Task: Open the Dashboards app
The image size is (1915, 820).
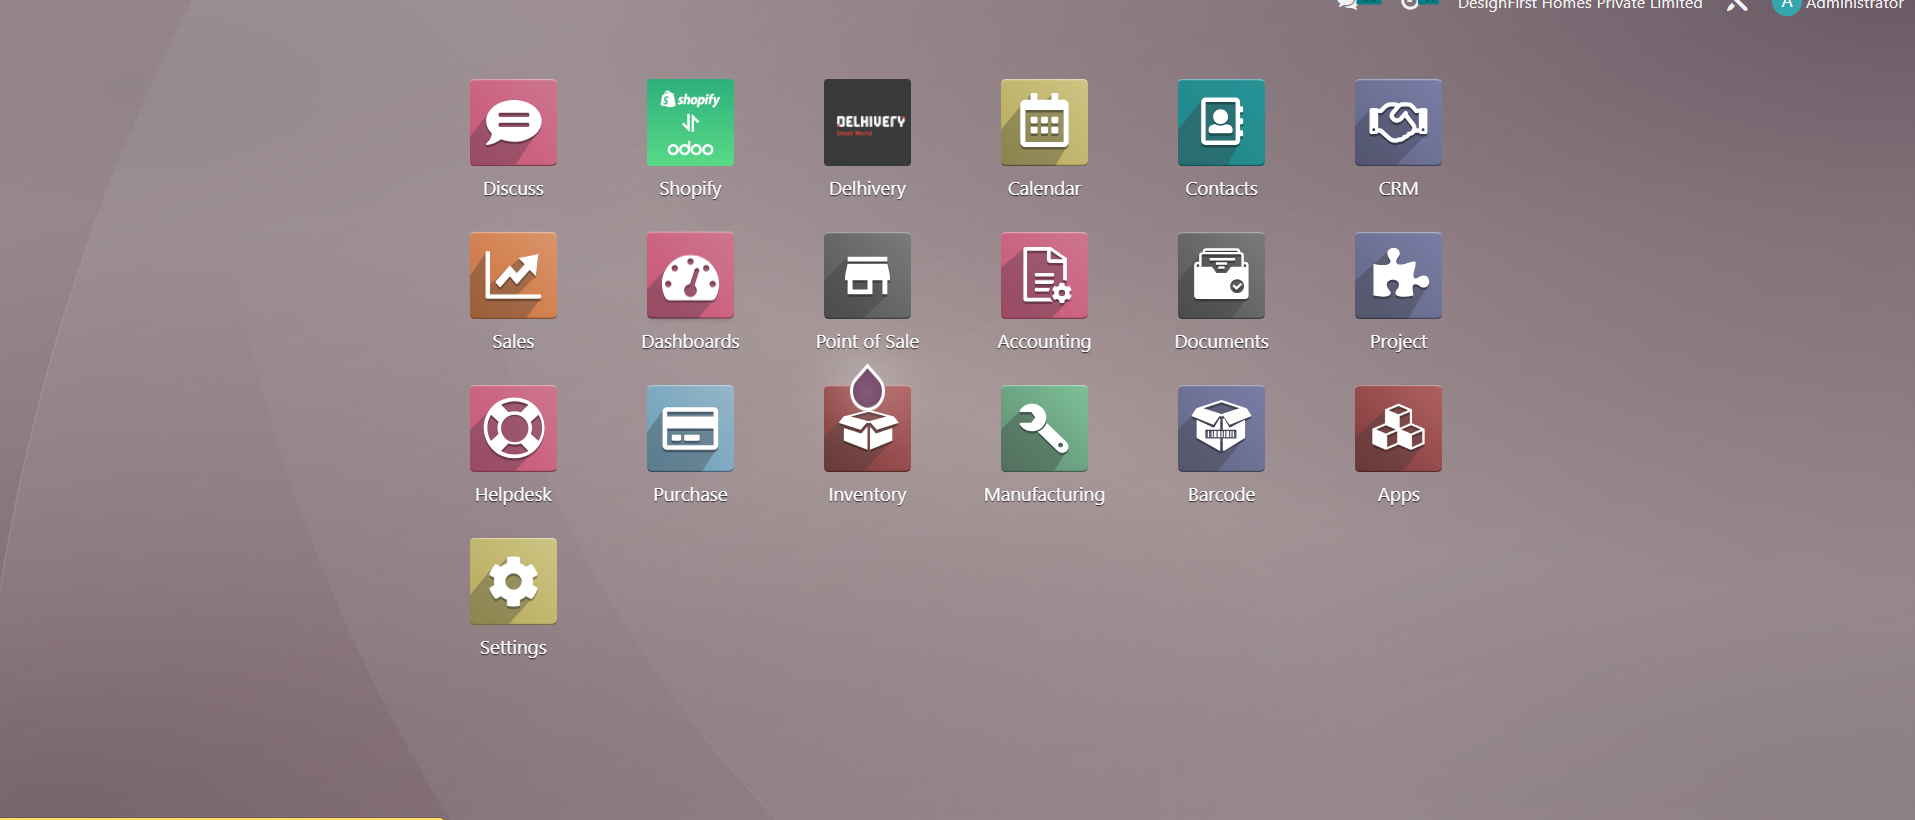Action: coord(690,276)
